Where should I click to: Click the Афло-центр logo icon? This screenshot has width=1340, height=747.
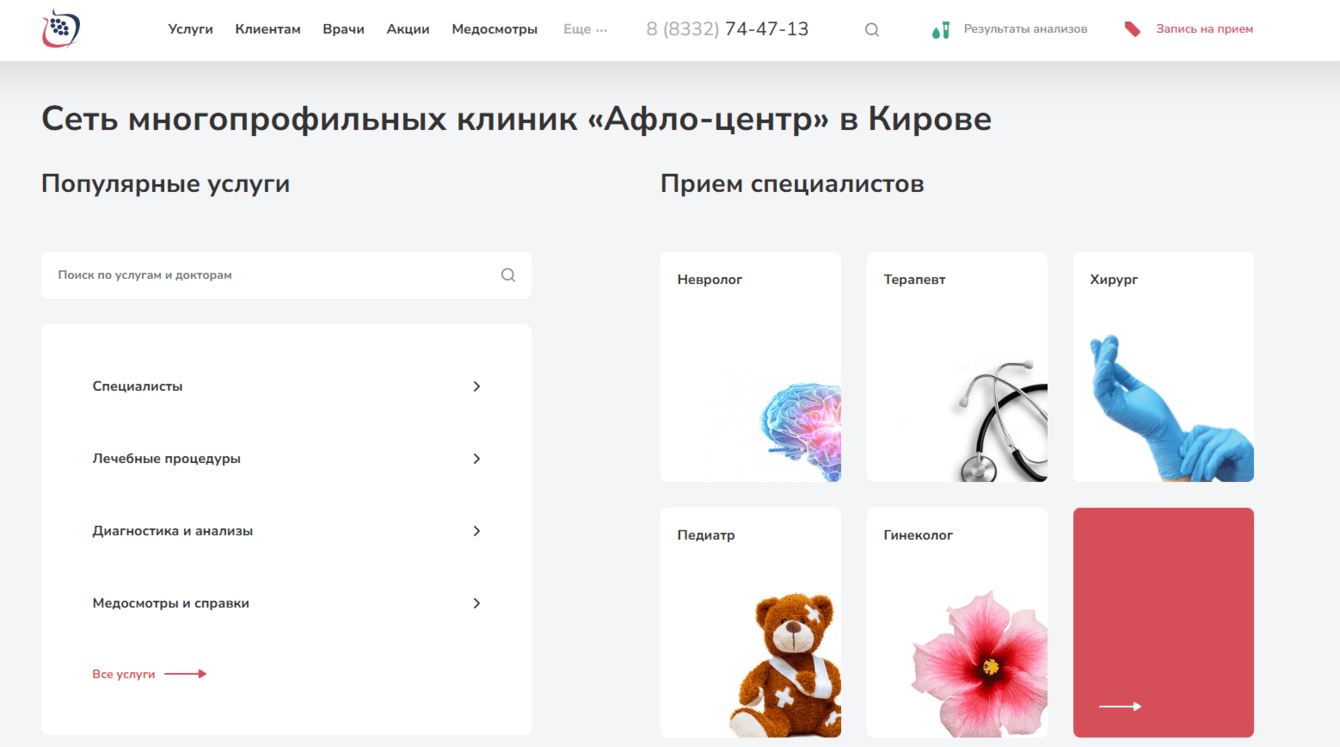click(x=61, y=29)
